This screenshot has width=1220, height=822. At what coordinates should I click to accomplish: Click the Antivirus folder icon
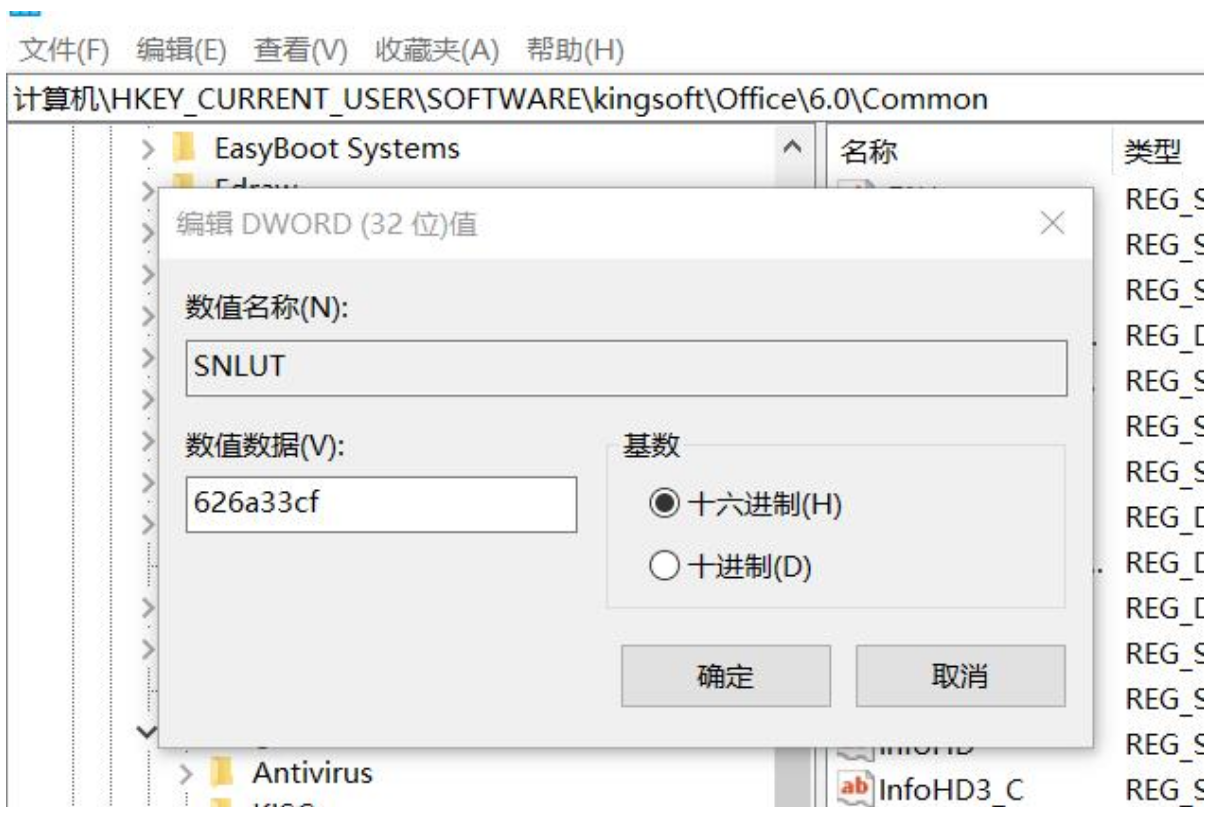[x=222, y=772]
